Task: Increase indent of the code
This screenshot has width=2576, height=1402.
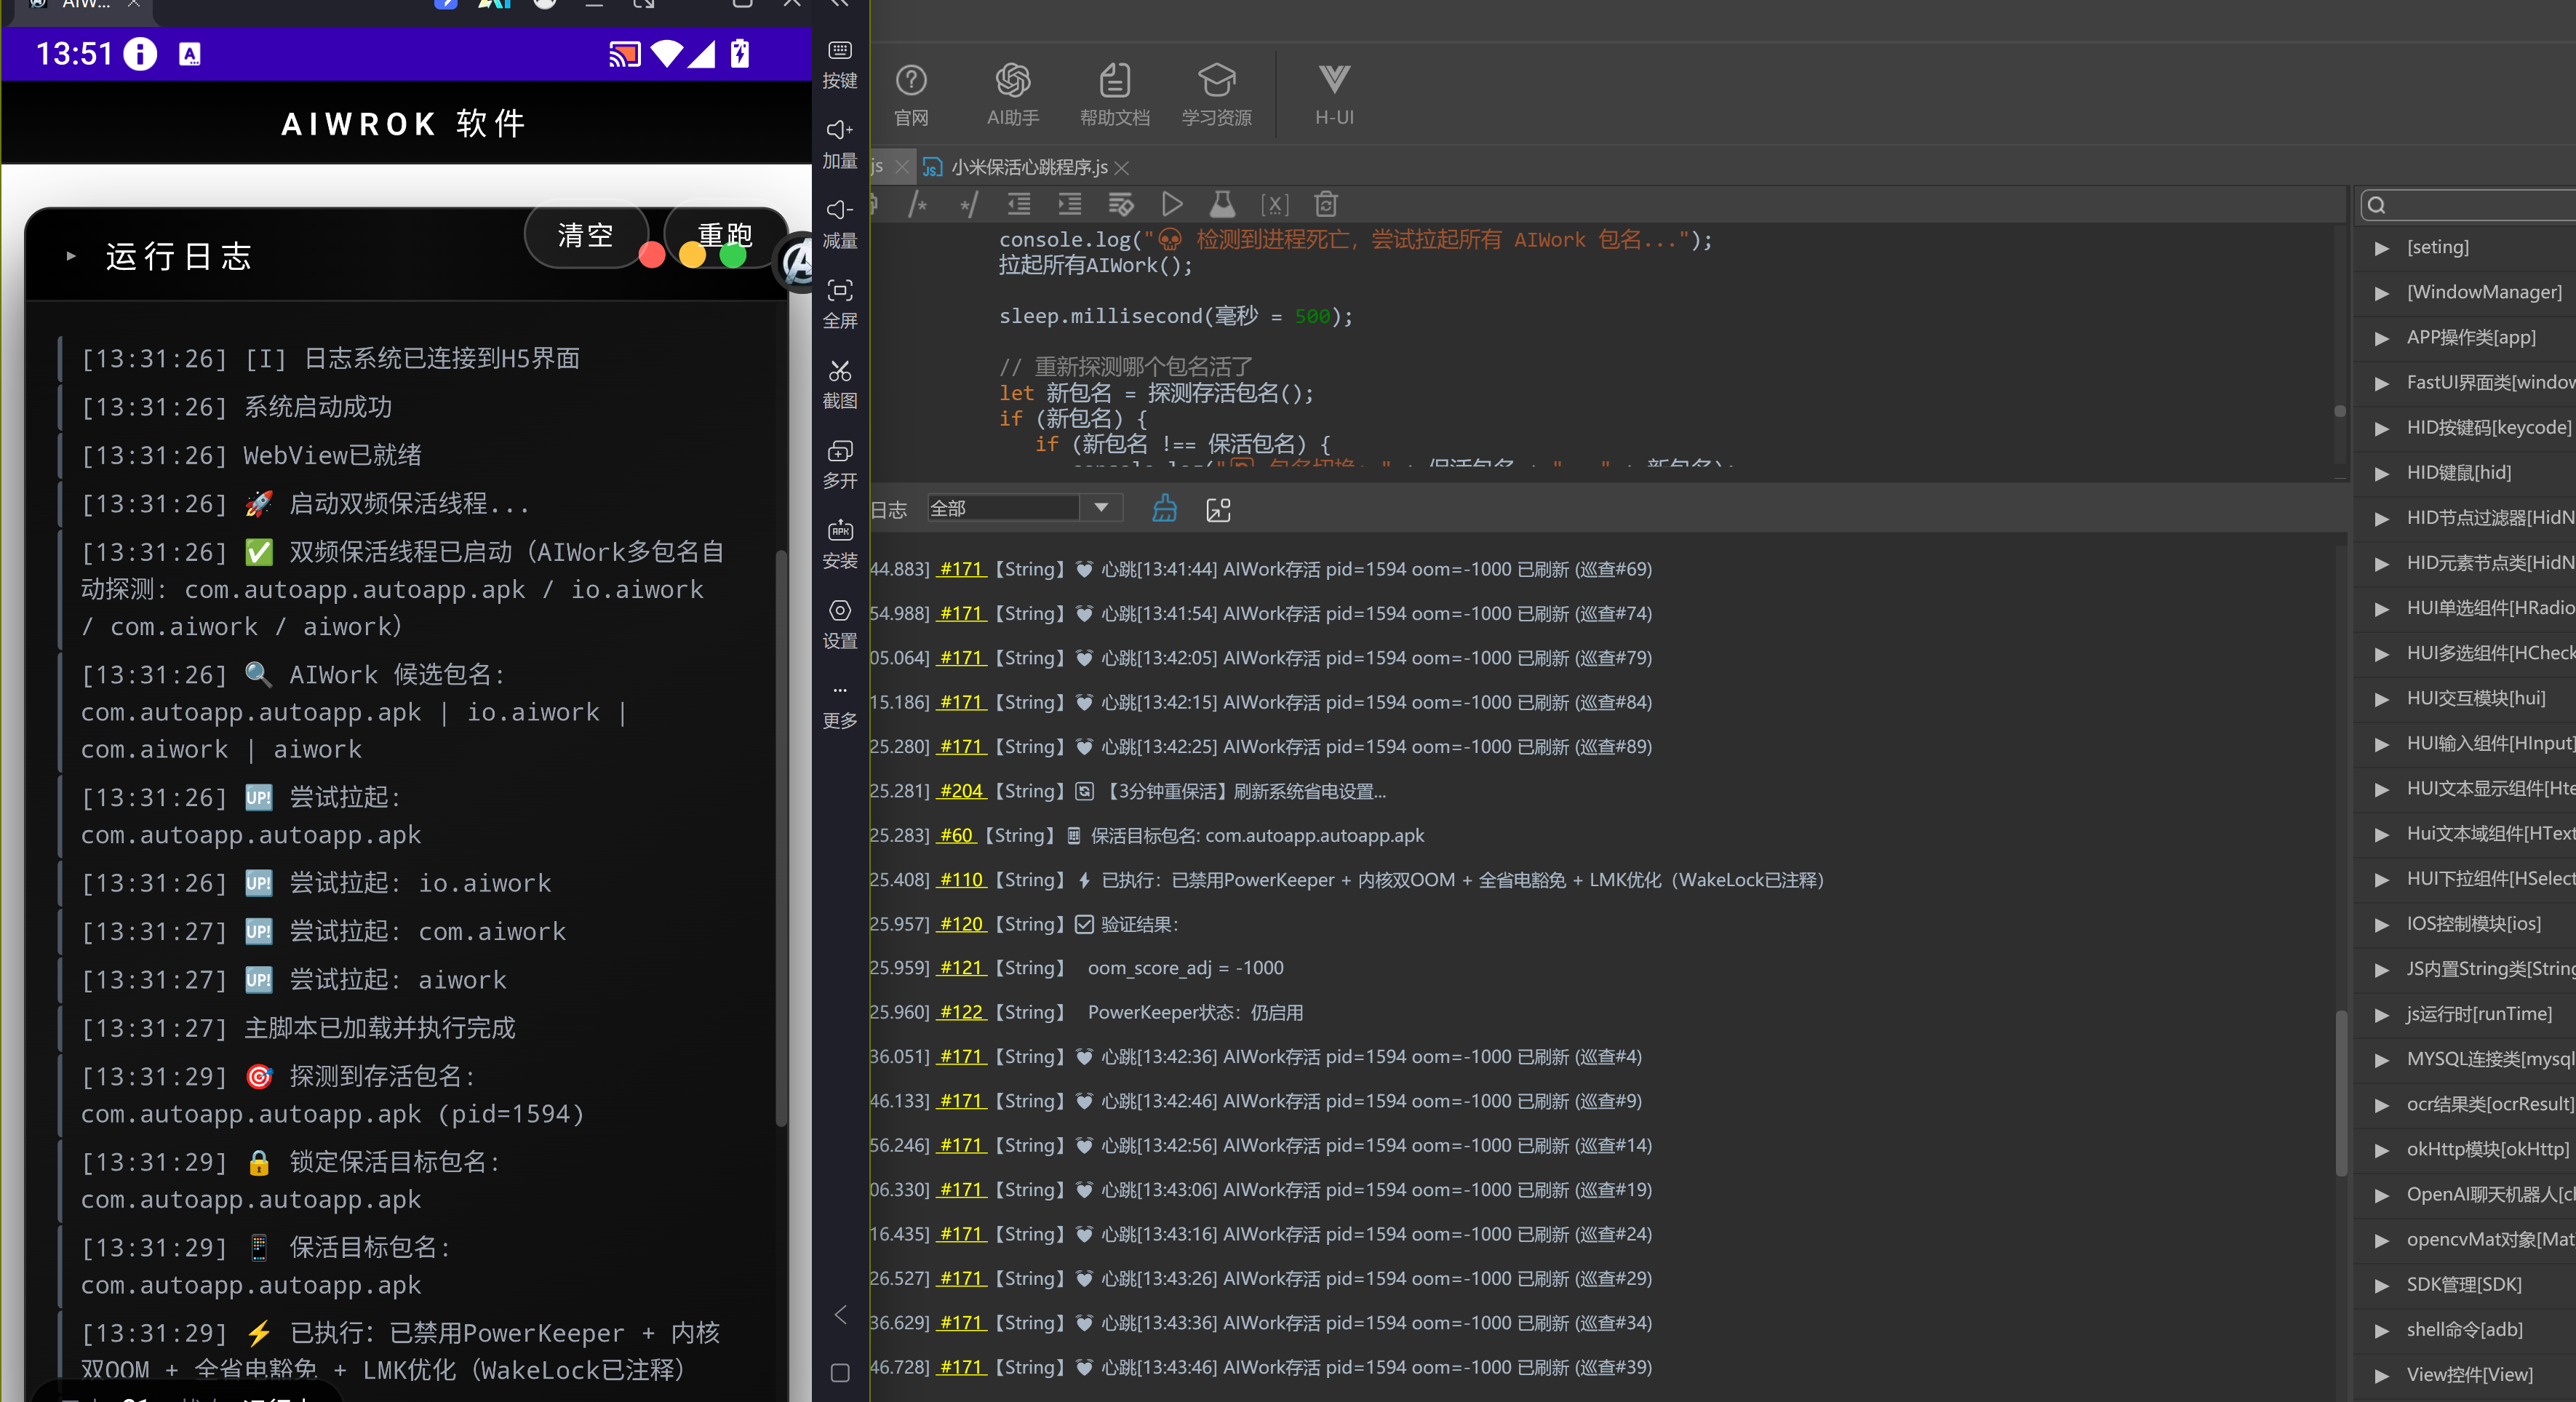Action: click(1069, 205)
